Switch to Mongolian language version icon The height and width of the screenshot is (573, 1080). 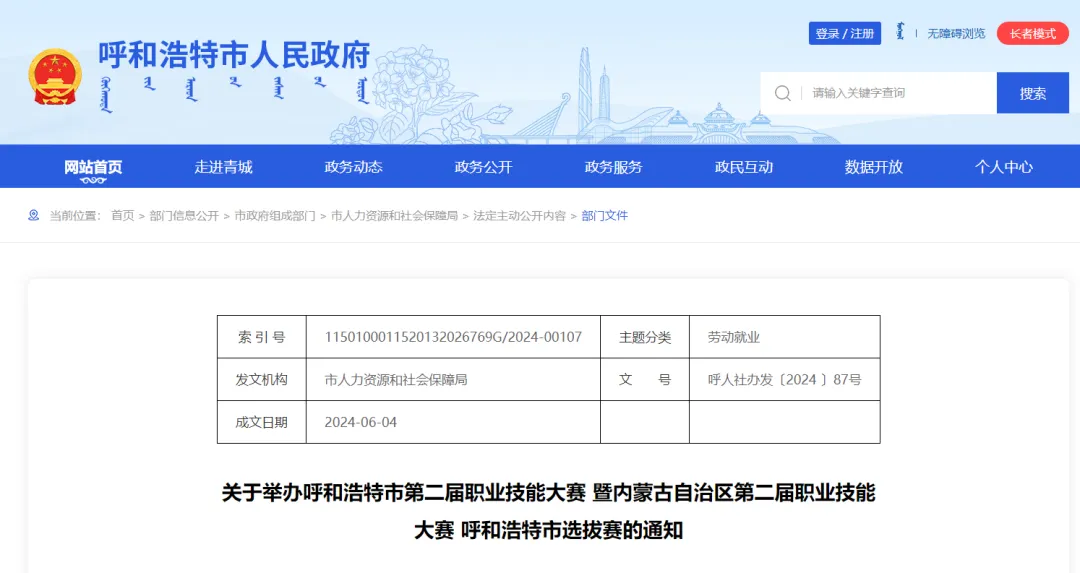[x=900, y=33]
